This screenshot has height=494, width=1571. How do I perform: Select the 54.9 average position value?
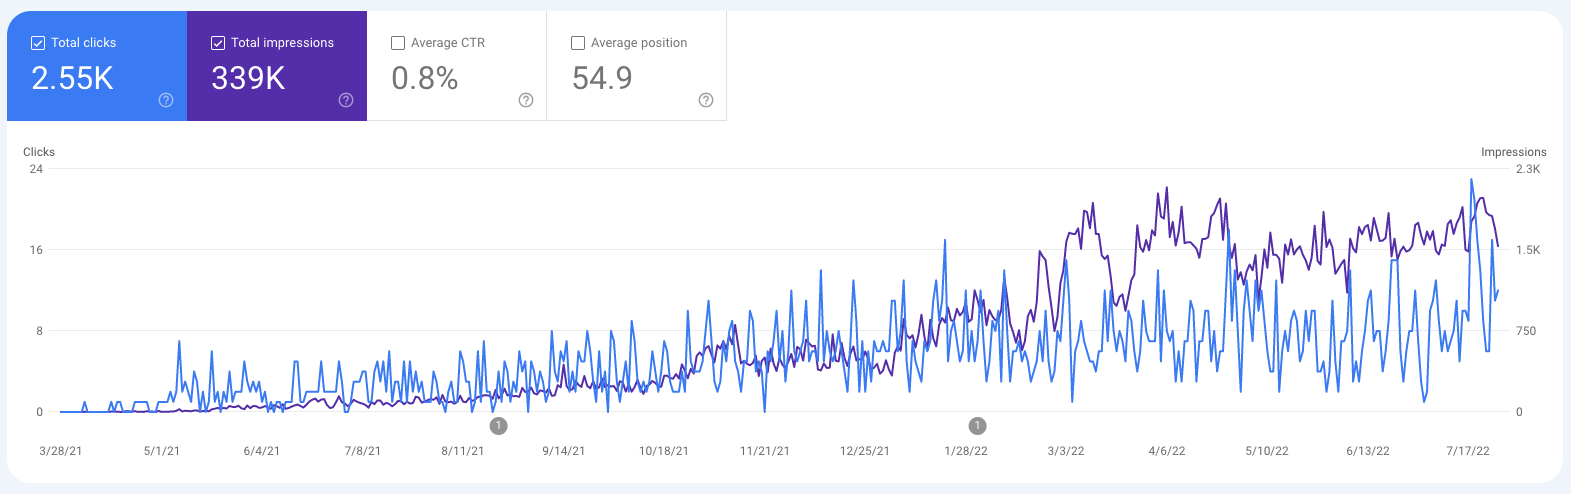tap(602, 78)
